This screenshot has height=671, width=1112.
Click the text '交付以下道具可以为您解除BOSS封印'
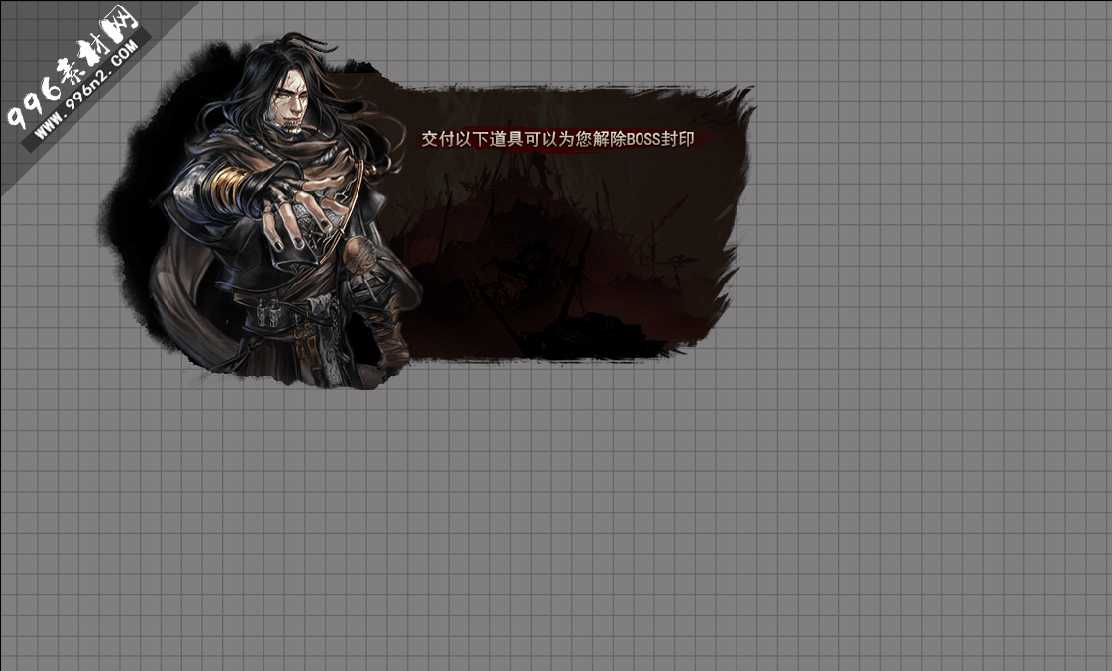(557, 139)
